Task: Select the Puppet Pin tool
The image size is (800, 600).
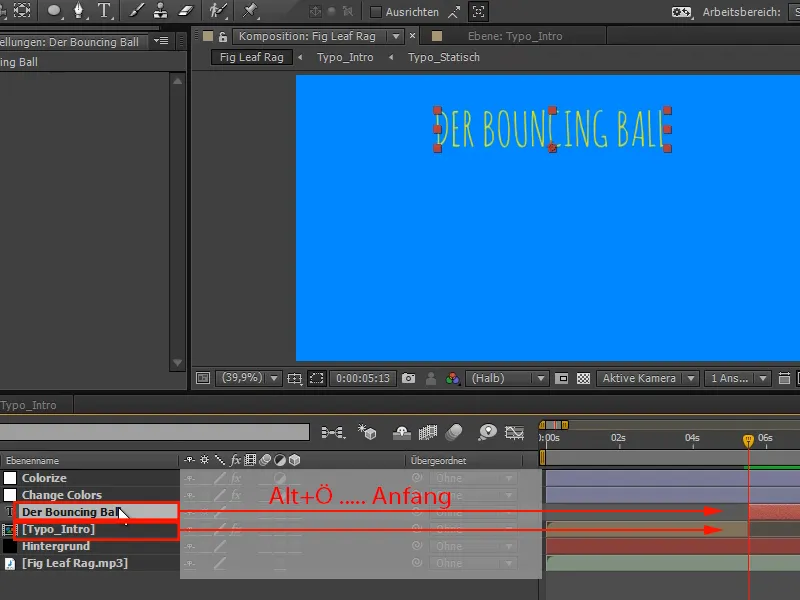Action: 249,11
